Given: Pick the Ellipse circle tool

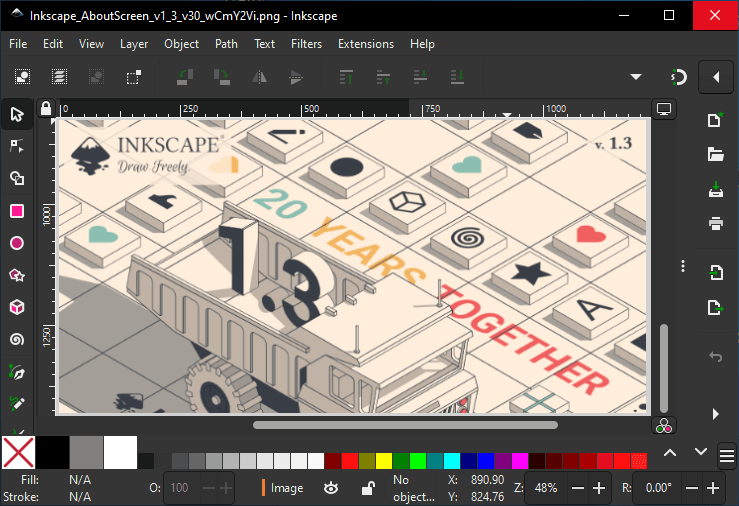Looking at the screenshot, I should pyautogui.click(x=16, y=243).
